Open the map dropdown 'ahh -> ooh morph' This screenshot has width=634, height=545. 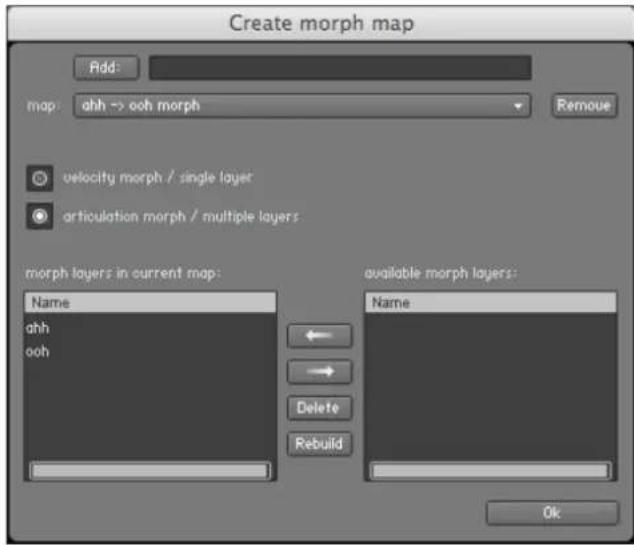coord(302,106)
